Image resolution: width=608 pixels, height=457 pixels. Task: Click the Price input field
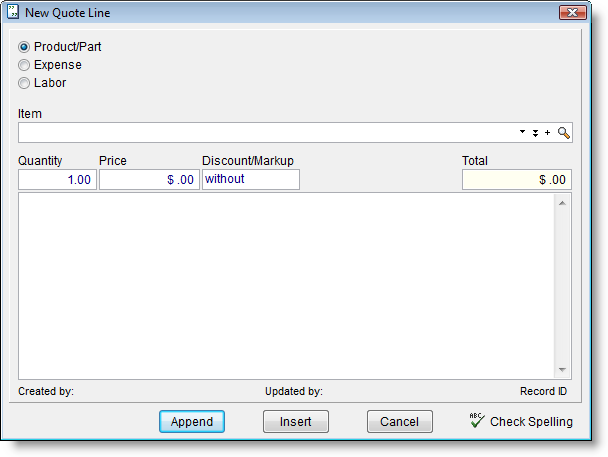pyautogui.click(x=149, y=180)
